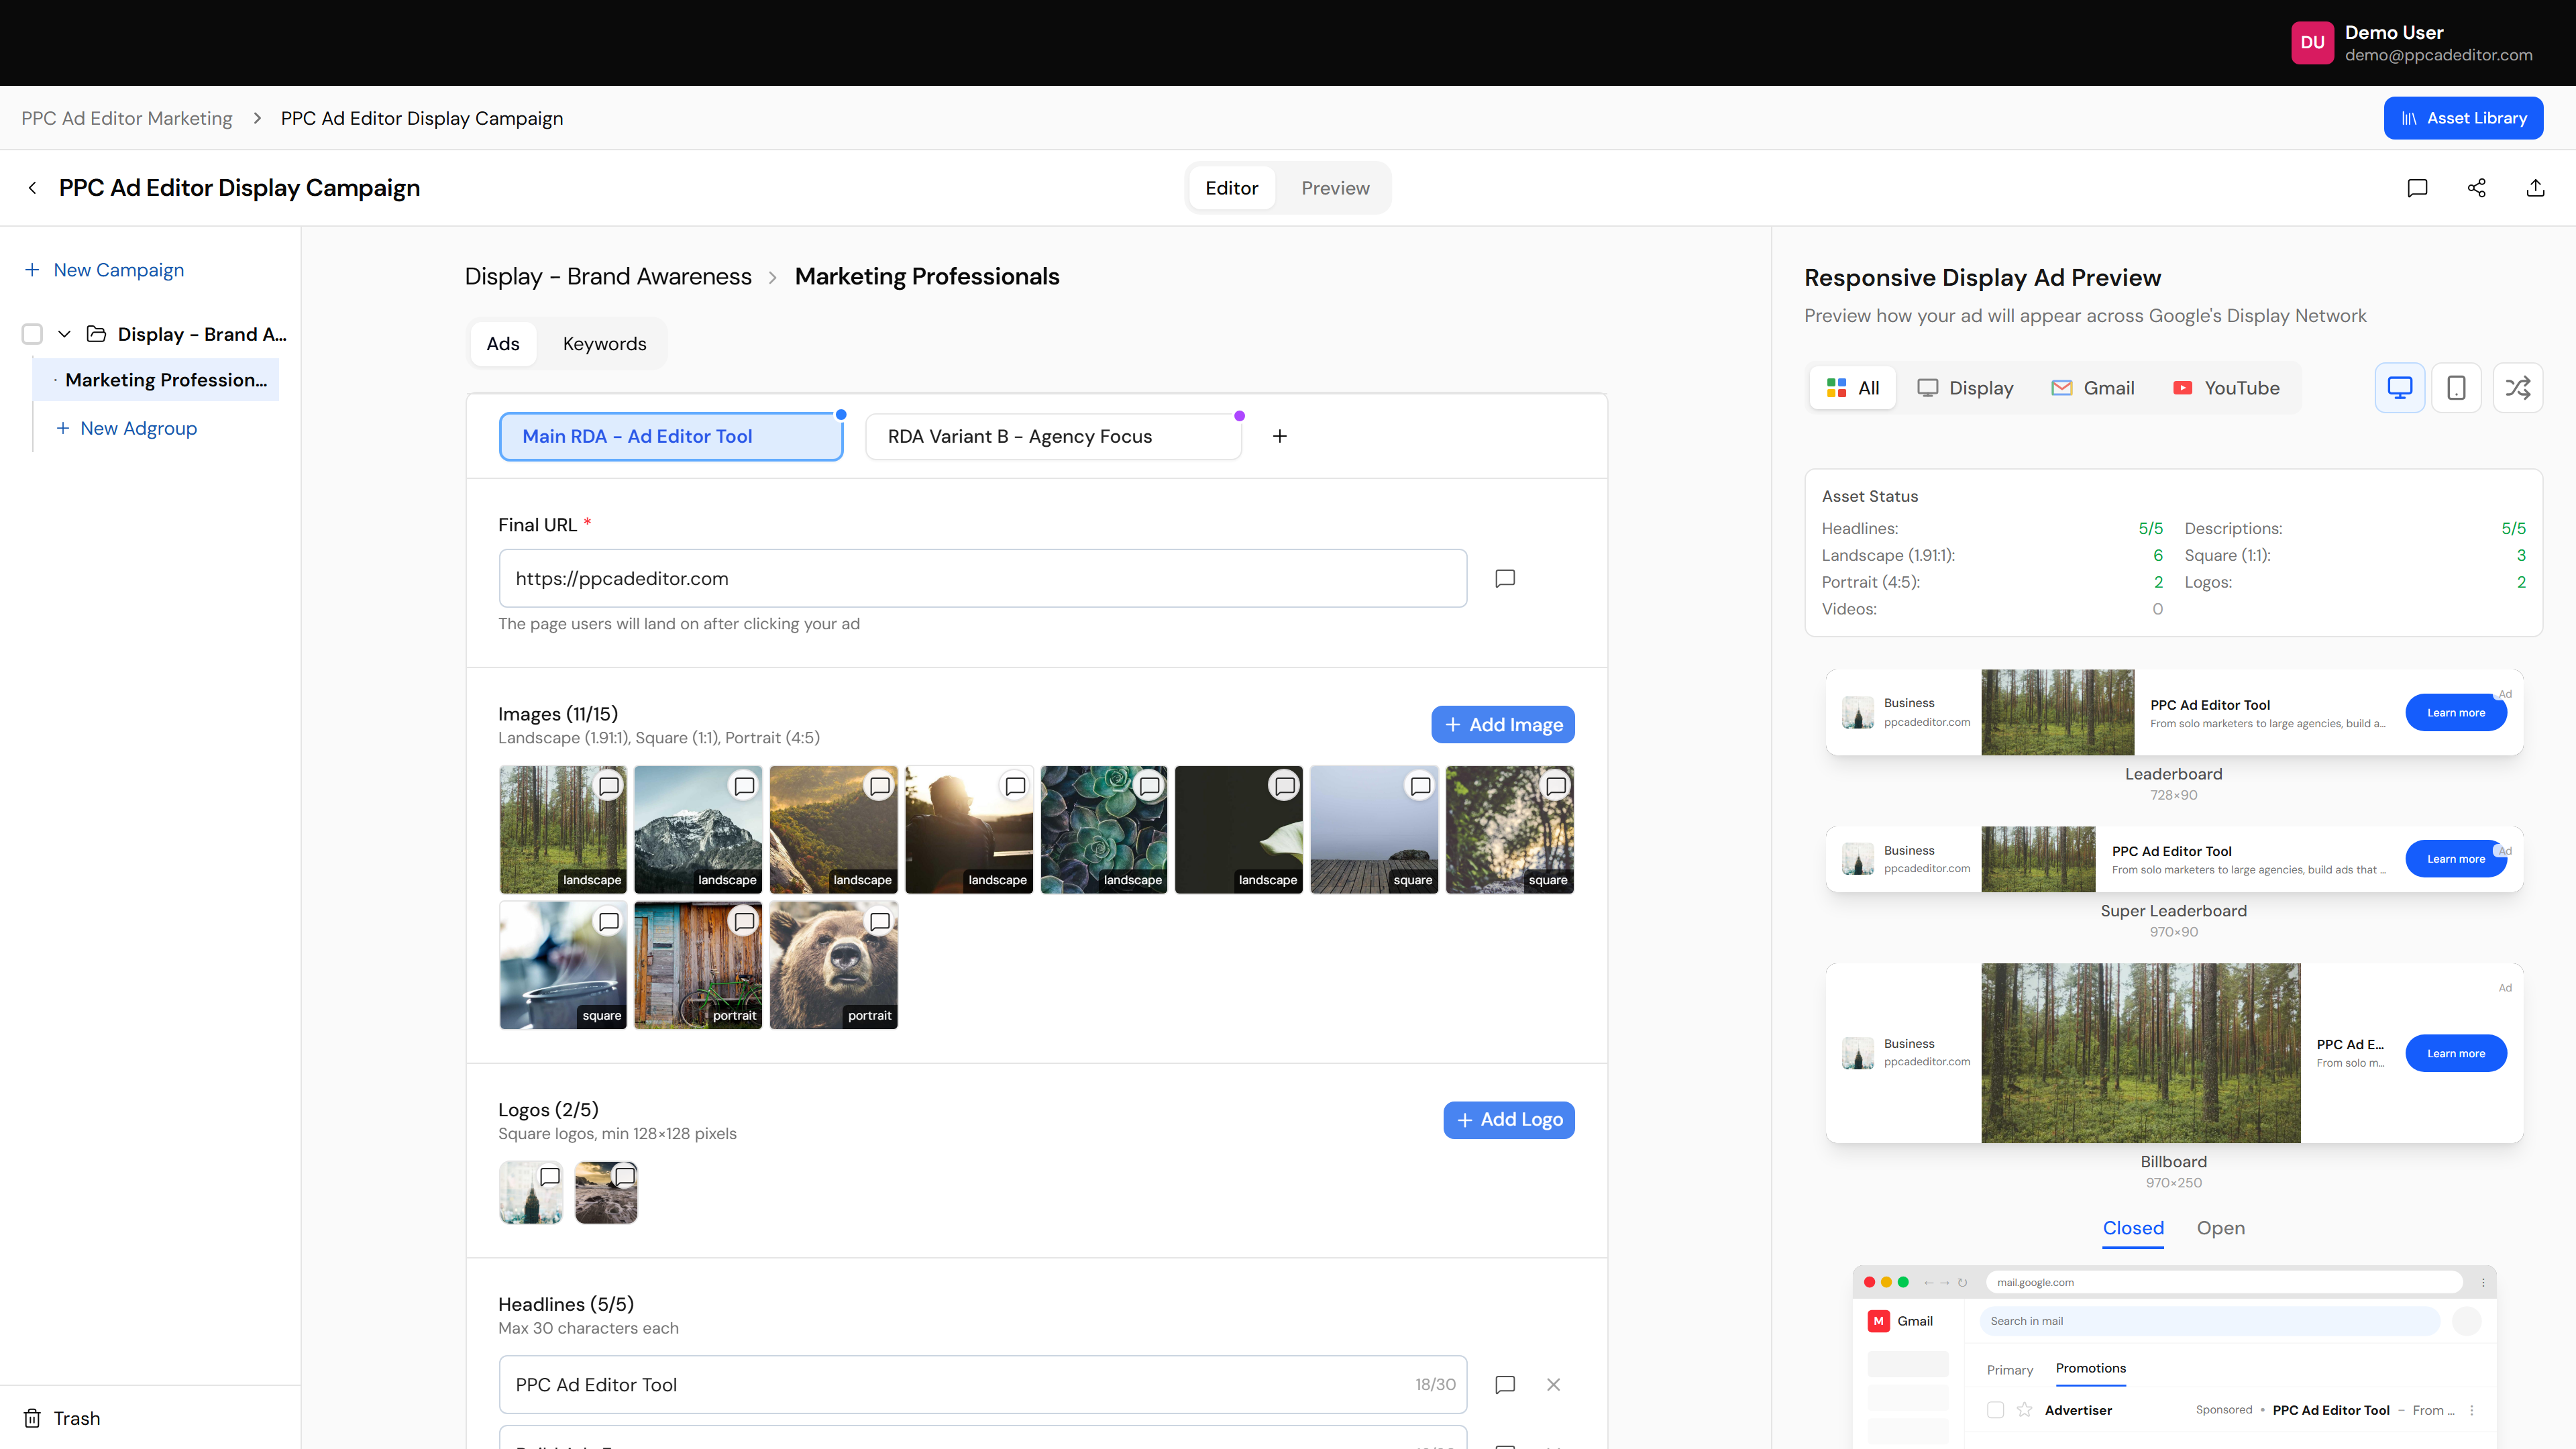This screenshot has height=1449, width=2576.
Task: Click the share campaign icon
Action: 2476,188
